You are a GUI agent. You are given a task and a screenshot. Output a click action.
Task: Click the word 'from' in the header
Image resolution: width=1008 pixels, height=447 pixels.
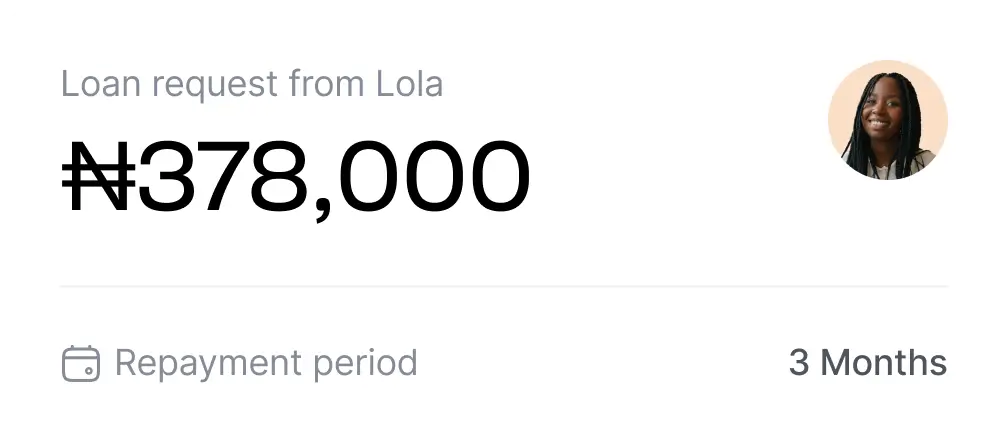pyautogui.click(x=327, y=84)
